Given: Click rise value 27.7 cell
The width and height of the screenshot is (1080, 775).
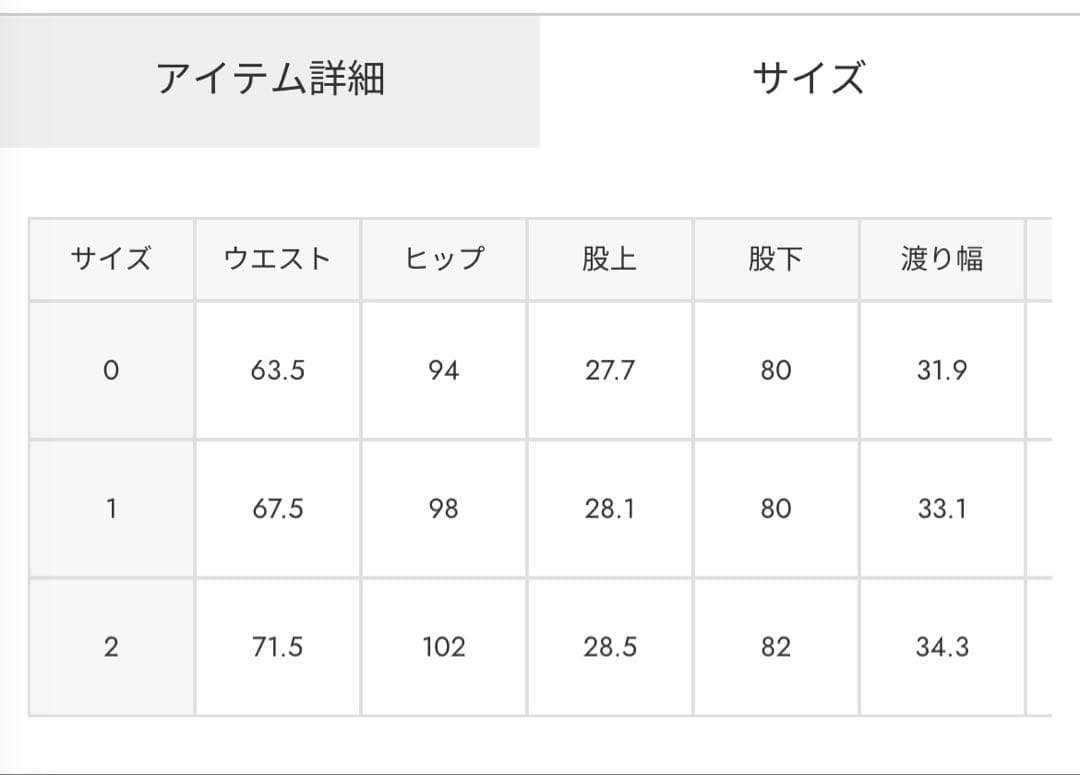Looking at the screenshot, I should [x=609, y=371].
